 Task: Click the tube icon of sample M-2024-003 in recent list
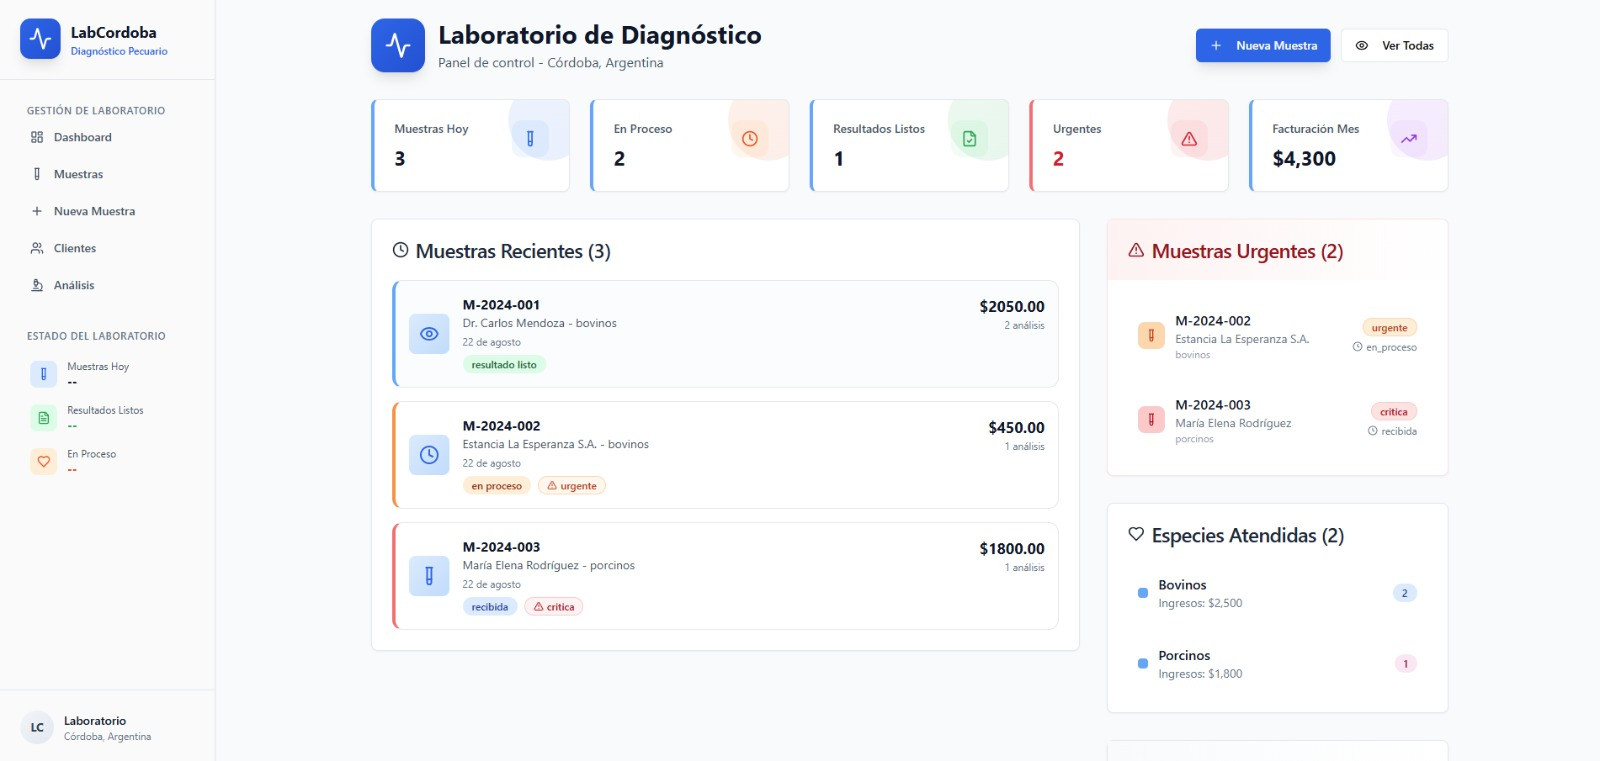click(x=429, y=576)
